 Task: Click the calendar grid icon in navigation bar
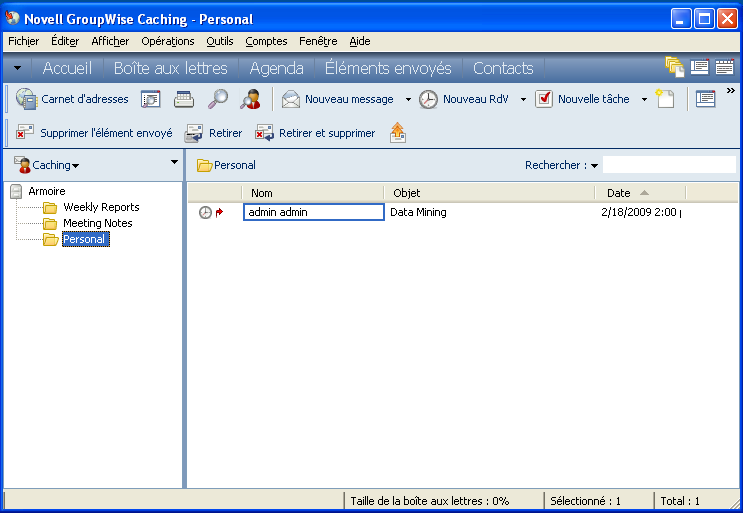click(725, 67)
